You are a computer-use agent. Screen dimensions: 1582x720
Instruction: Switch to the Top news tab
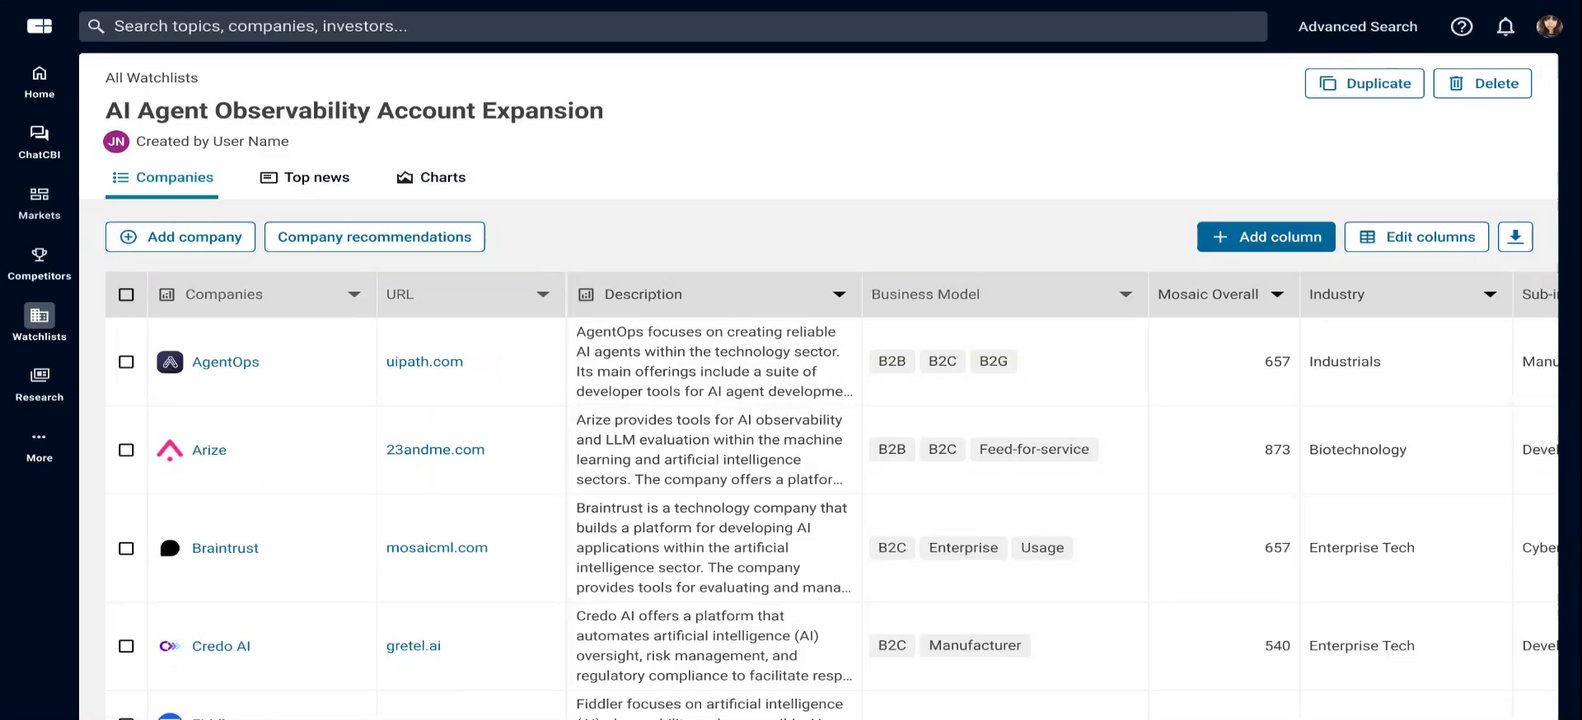(305, 178)
